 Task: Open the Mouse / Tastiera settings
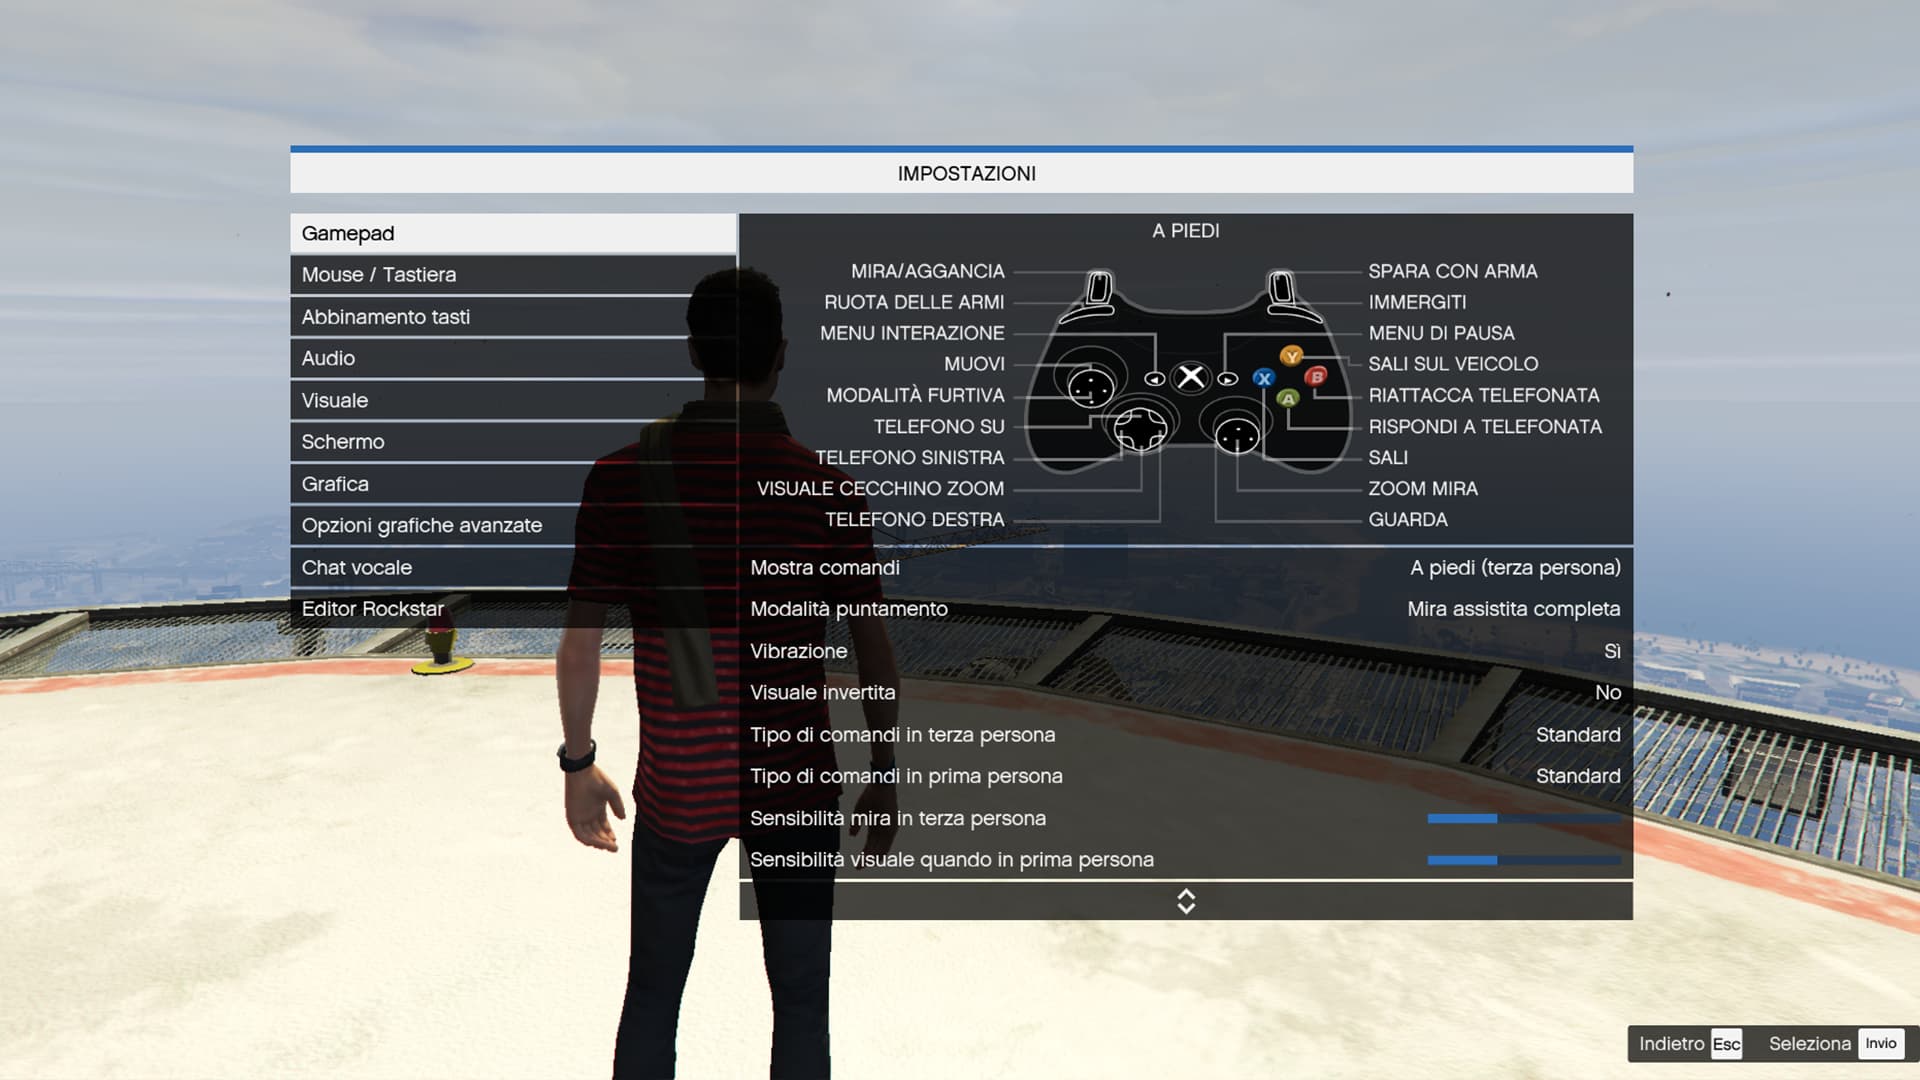pos(513,275)
